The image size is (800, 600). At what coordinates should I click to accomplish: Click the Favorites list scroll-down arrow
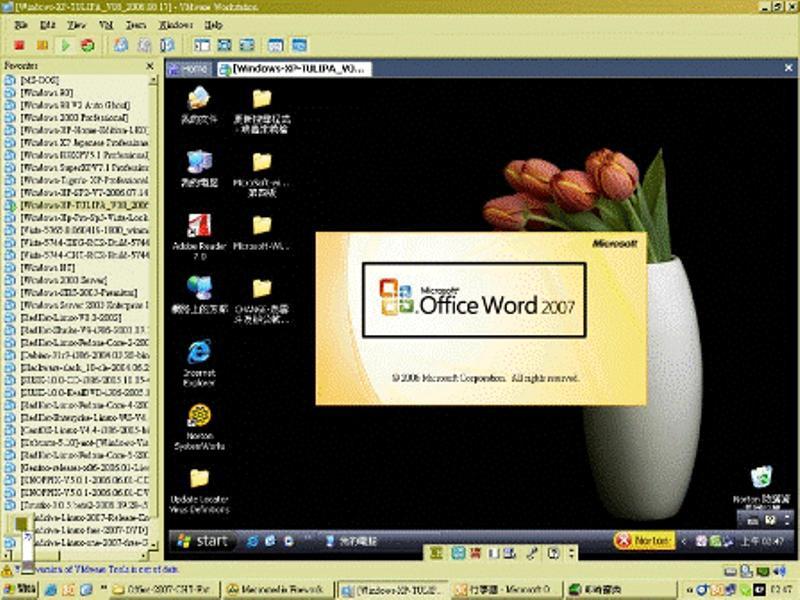pos(153,545)
